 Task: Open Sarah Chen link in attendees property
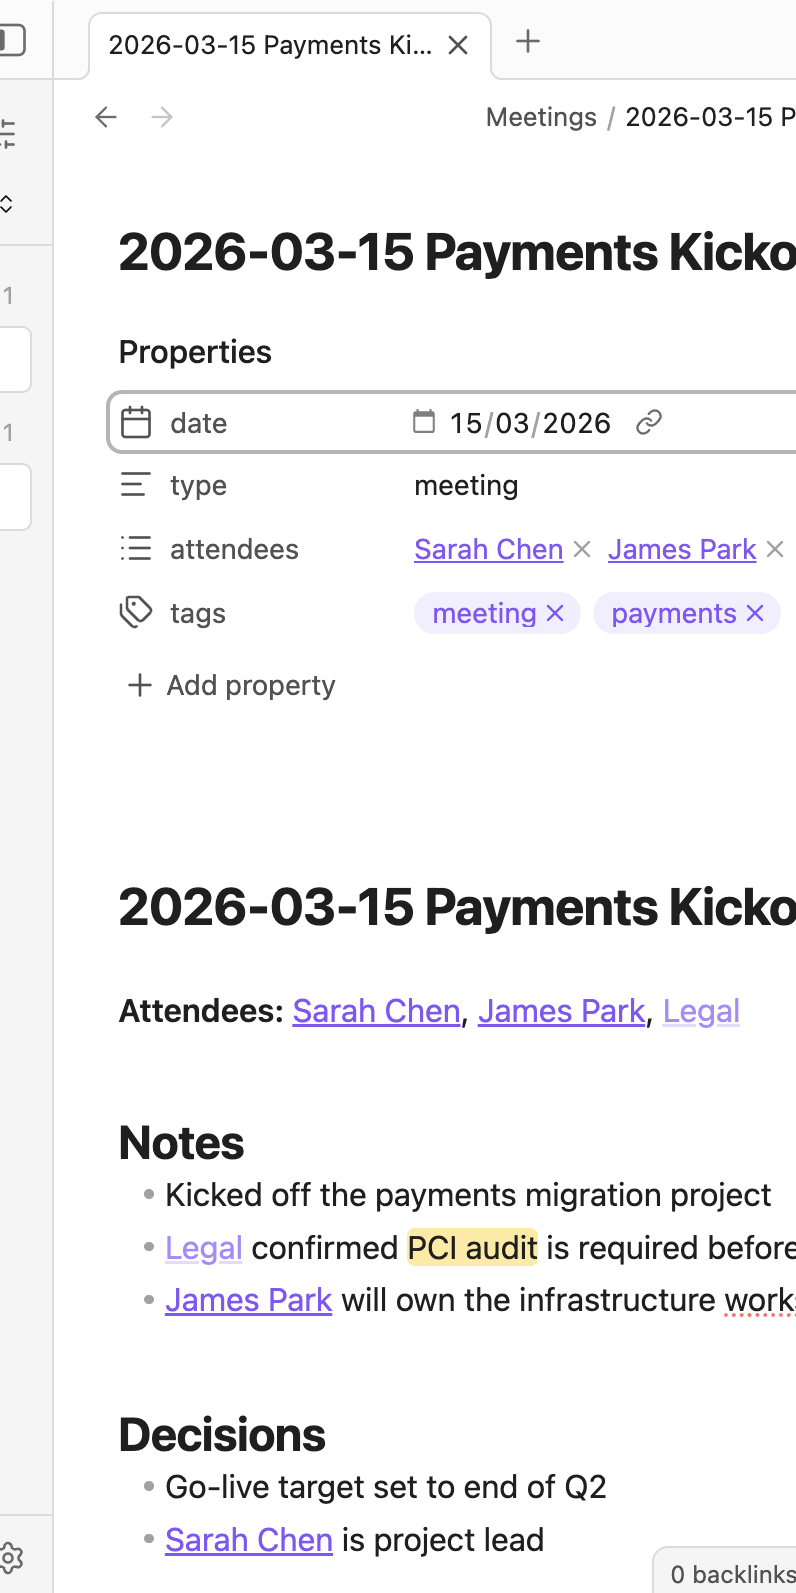tap(489, 549)
